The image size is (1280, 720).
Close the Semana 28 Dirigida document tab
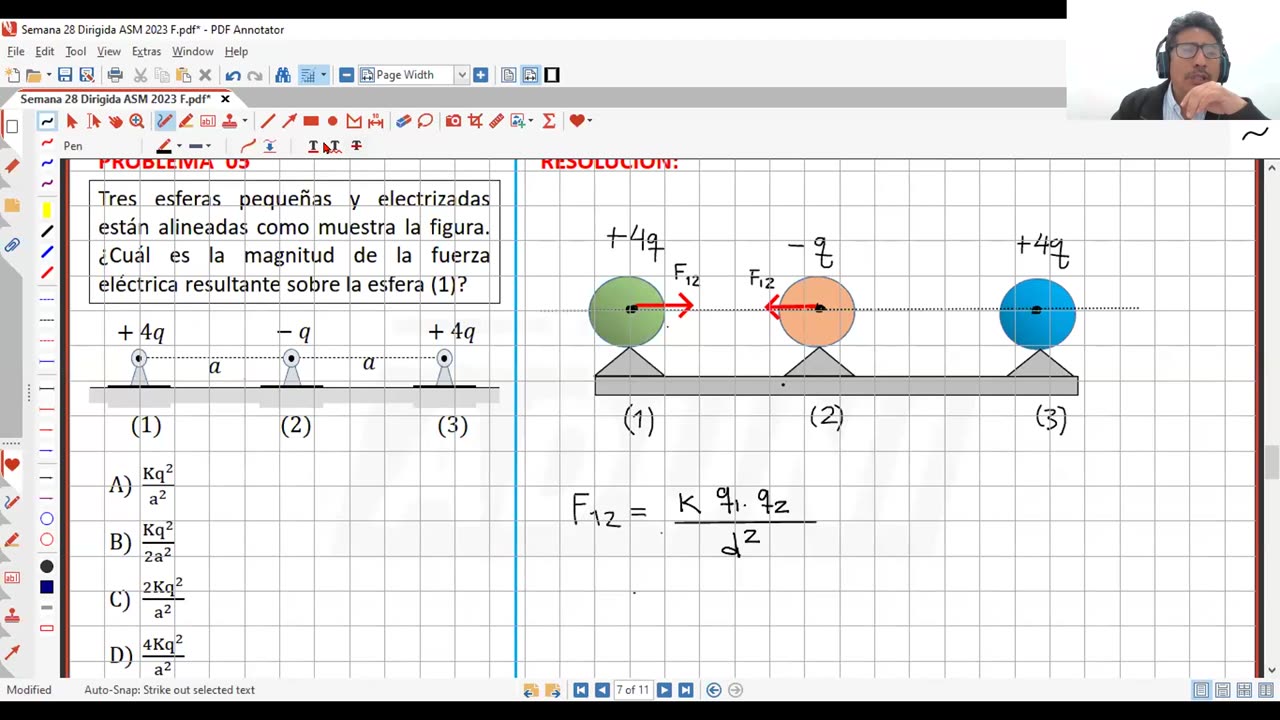pyautogui.click(x=225, y=99)
